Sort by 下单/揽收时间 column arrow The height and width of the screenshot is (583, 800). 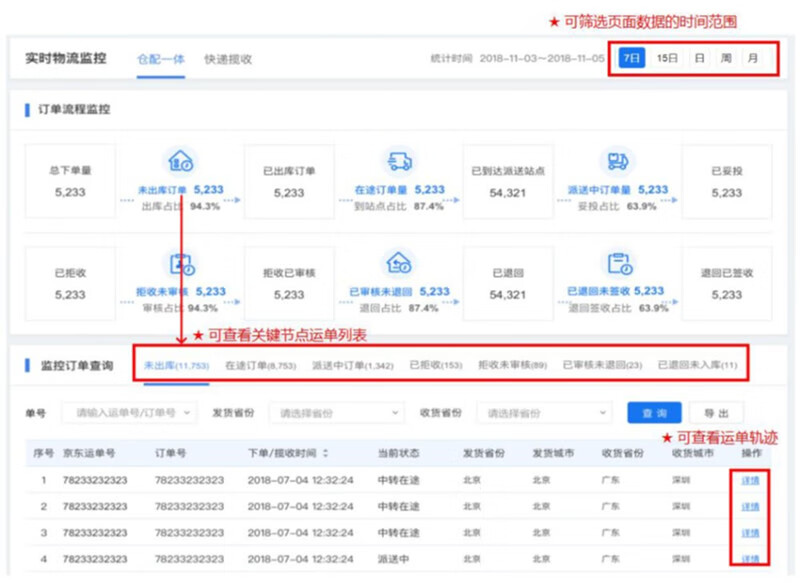pyautogui.click(x=325, y=453)
